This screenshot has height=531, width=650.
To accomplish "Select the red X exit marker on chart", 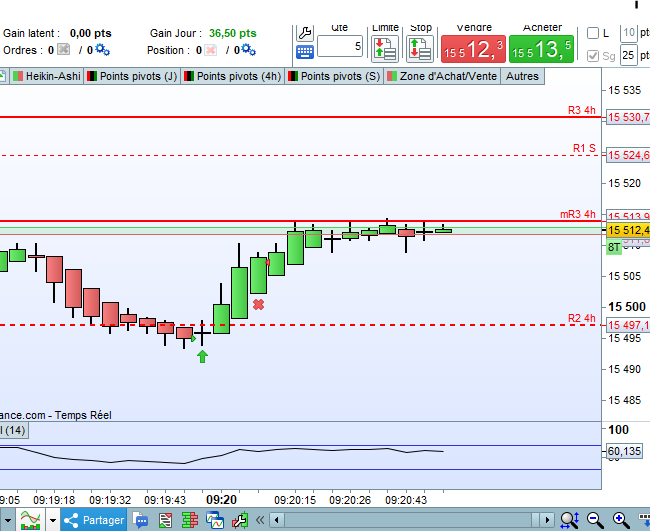I will (x=258, y=305).
